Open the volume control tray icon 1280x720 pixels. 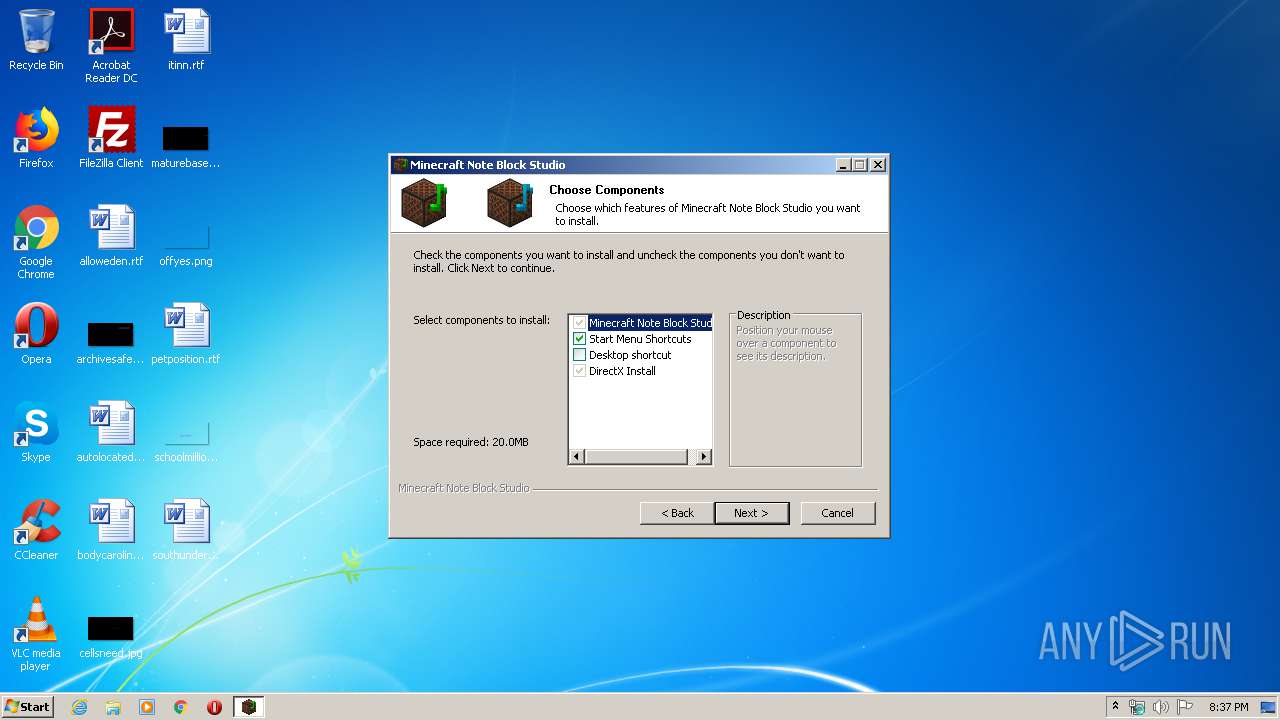click(x=1161, y=707)
